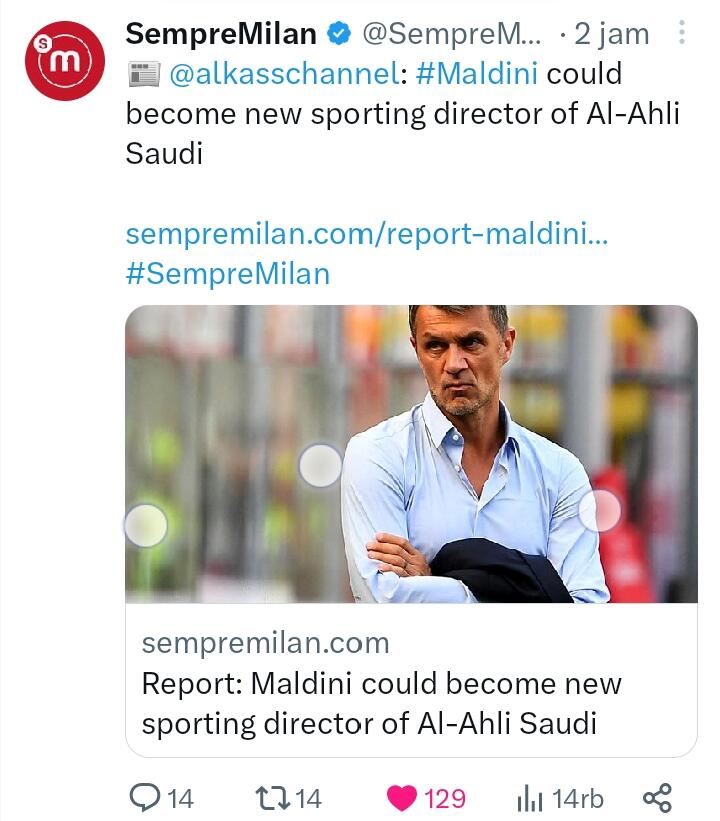The image size is (720, 821).
Task: Reply using the speech bubble icon
Action: (146, 798)
